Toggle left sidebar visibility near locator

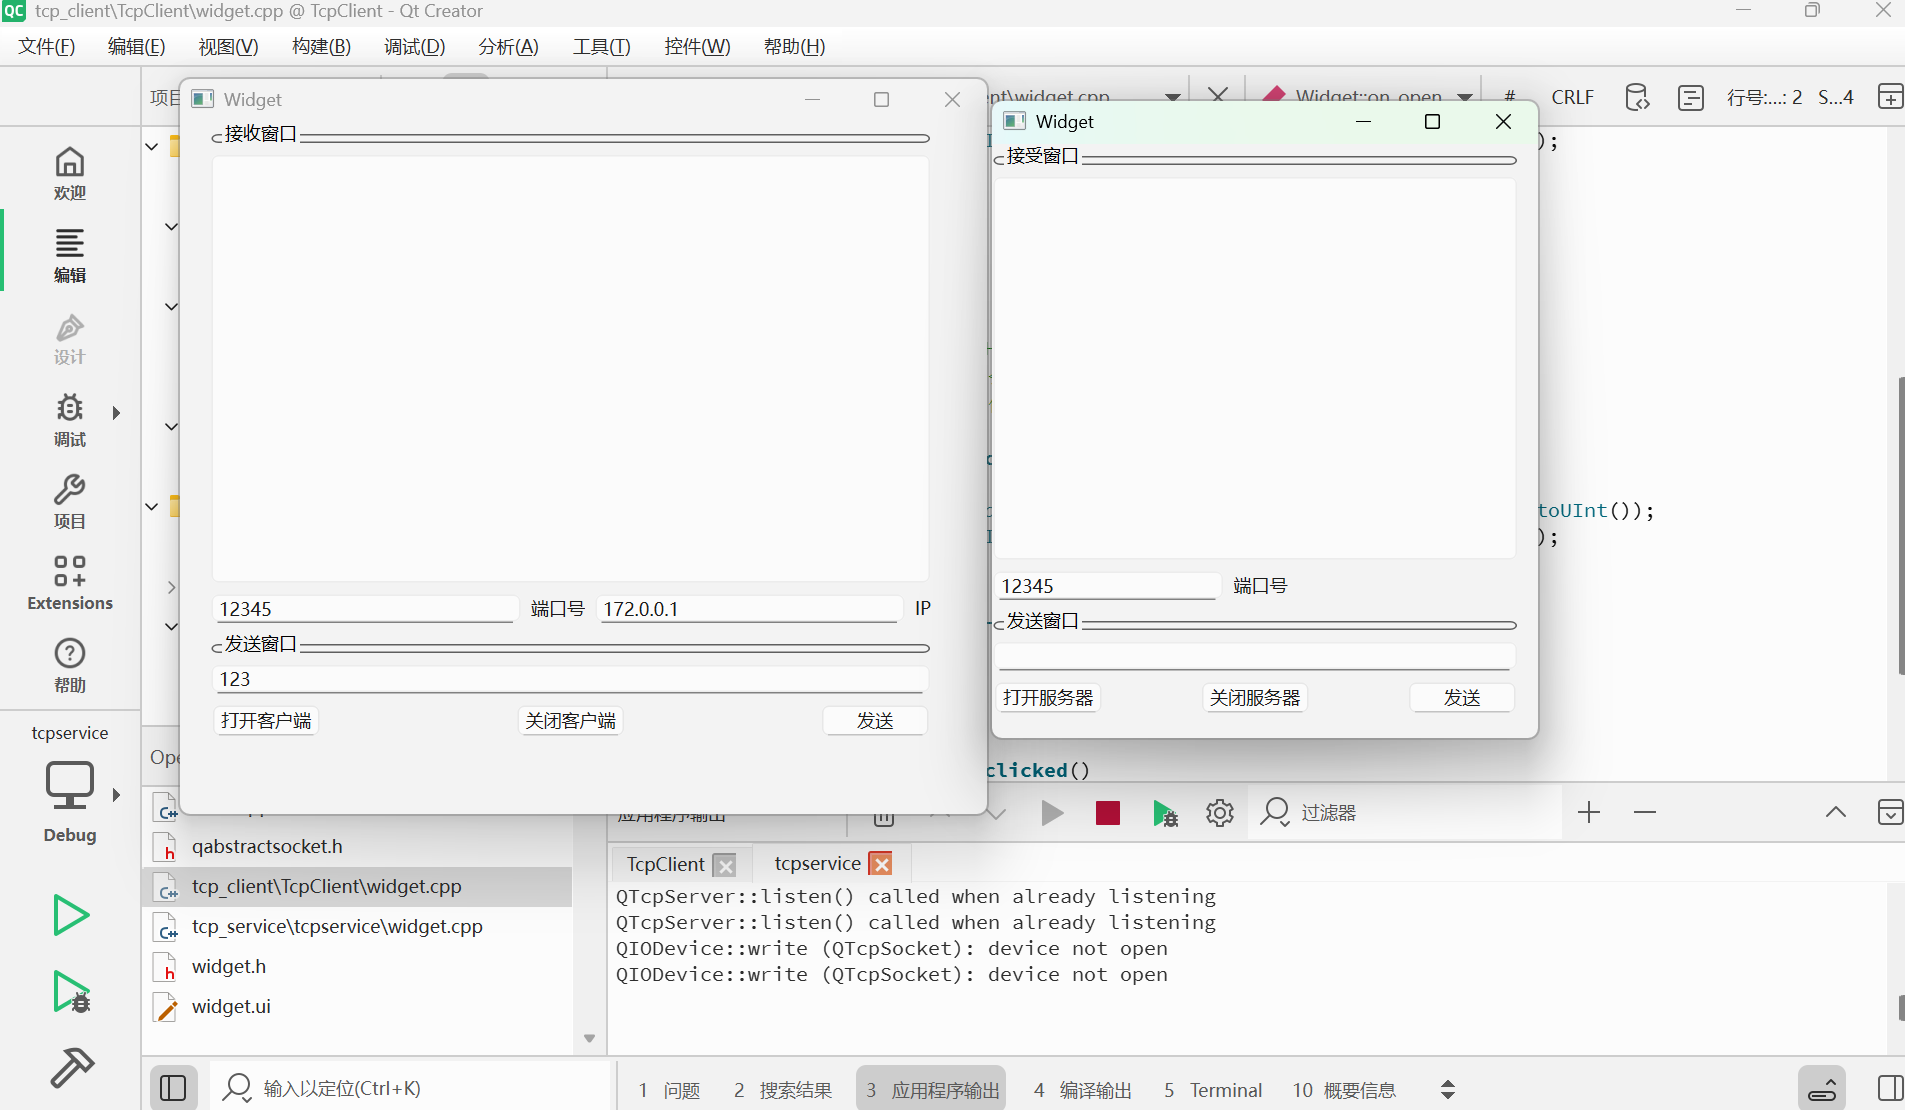pos(173,1088)
